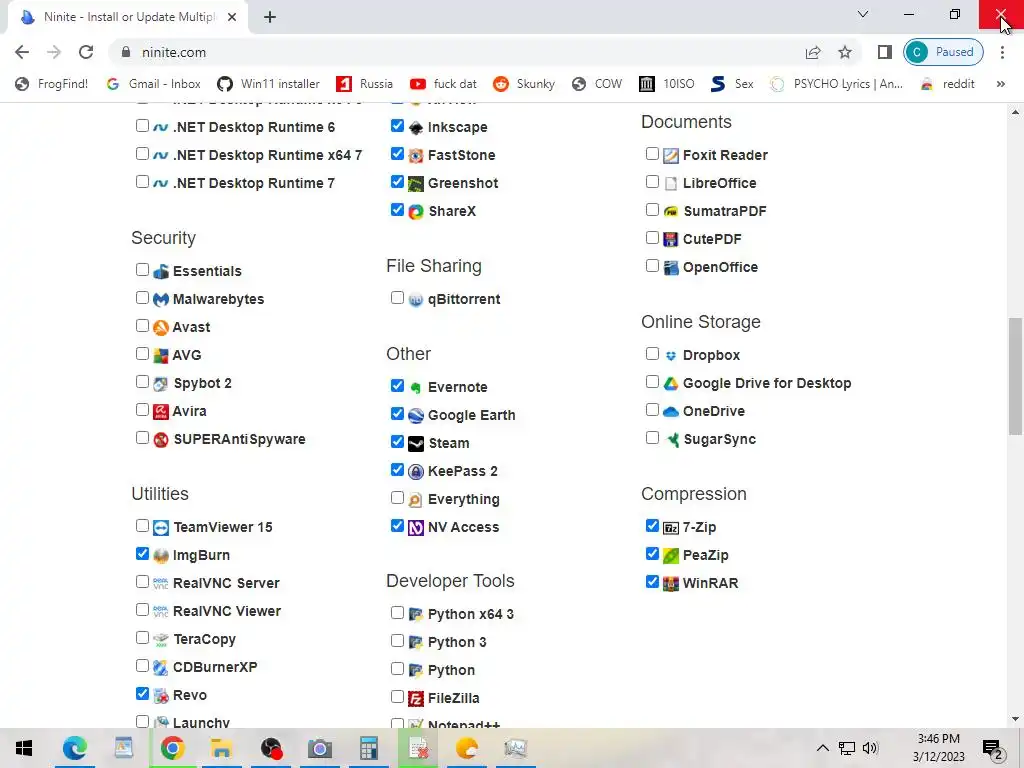Image resolution: width=1024 pixels, height=768 pixels.
Task: Tick the CutePDF checkbox
Action: [652, 238]
